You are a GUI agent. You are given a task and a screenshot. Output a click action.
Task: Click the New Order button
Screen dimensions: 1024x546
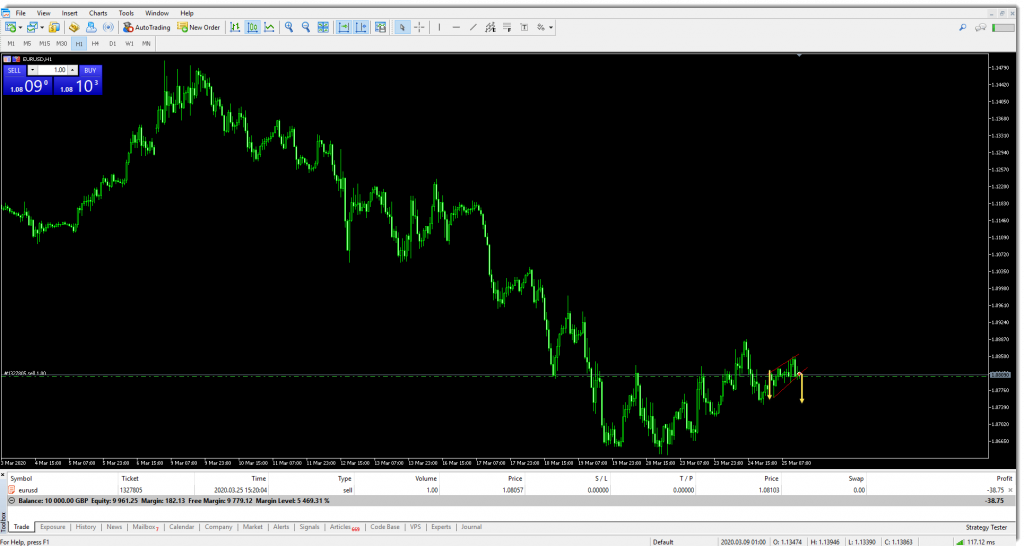[x=199, y=27]
